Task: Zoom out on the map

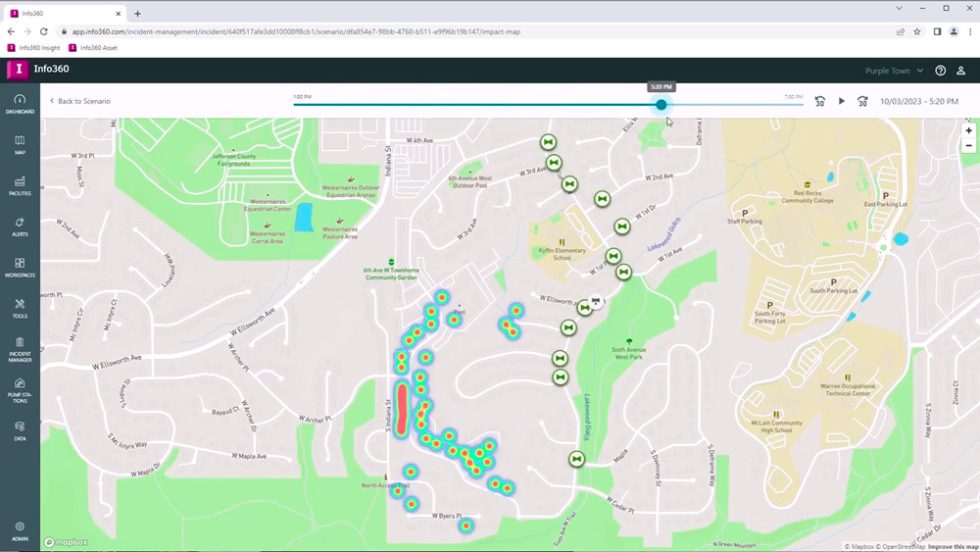Action: (x=969, y=146)
